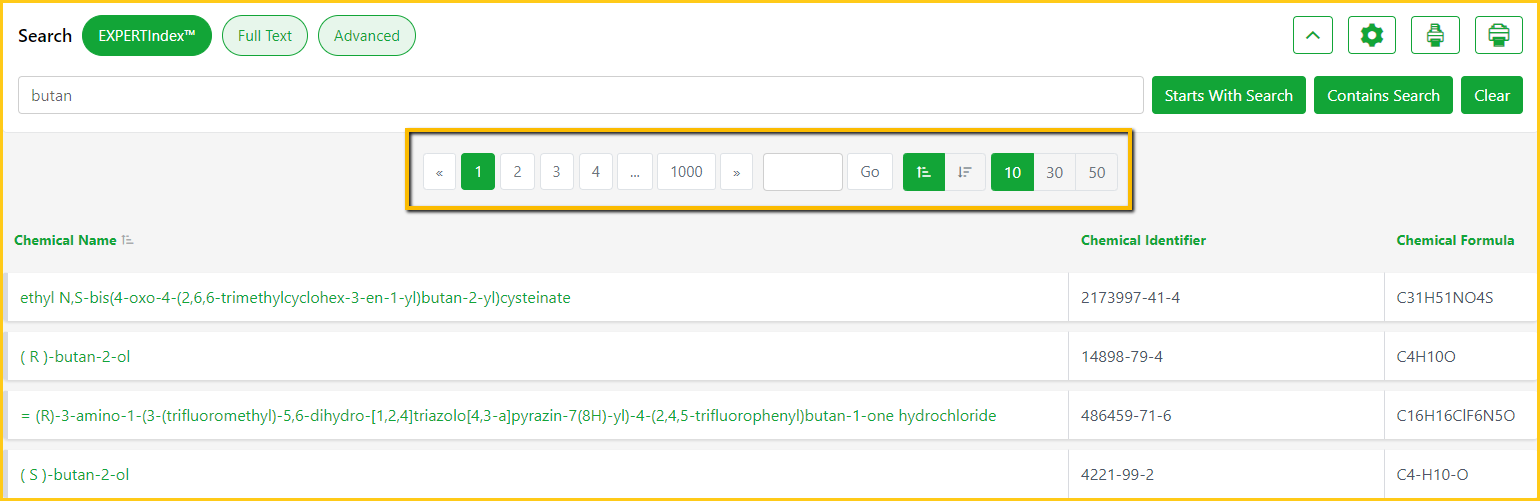Collapse the search panel with the up chevron
Viewport: 1540px width, 501px height.
[1313, 36]
